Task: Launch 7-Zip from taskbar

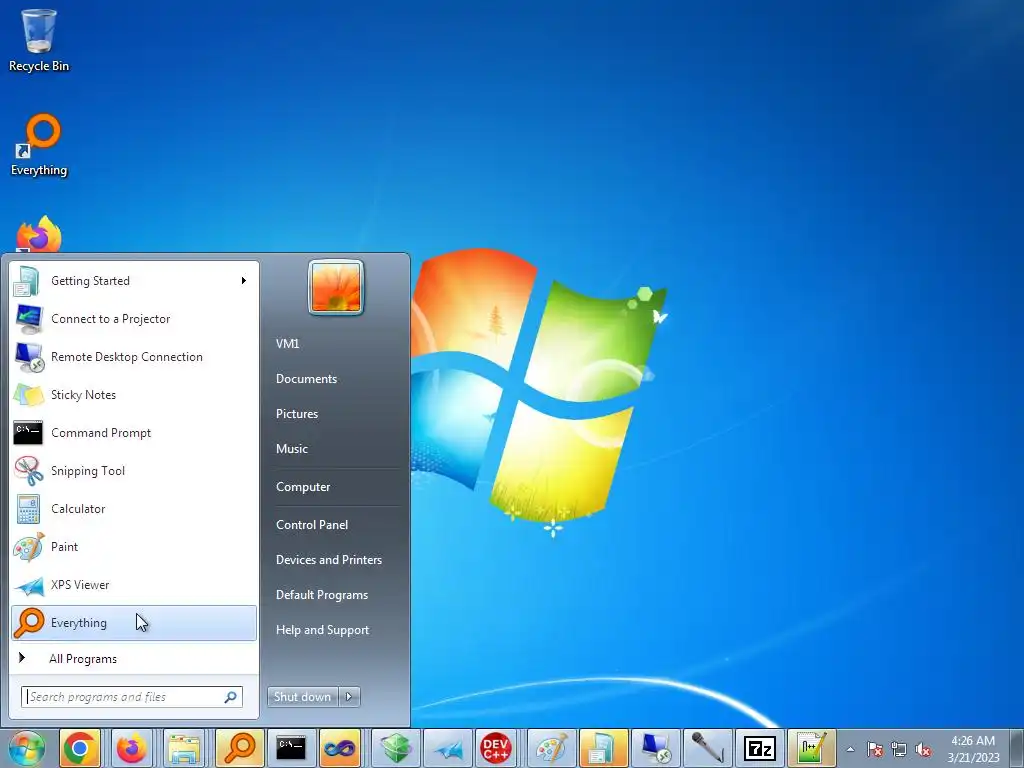Action: [760, 748]
